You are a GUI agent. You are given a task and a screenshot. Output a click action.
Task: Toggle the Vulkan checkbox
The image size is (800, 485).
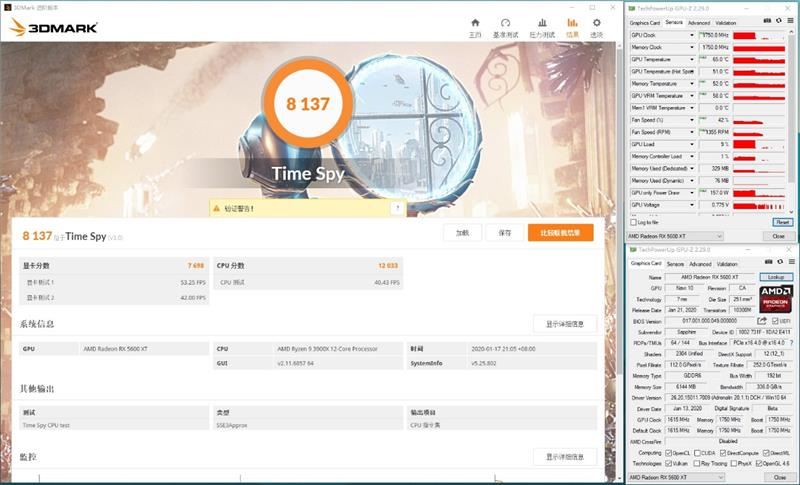(x=668, y=463)
